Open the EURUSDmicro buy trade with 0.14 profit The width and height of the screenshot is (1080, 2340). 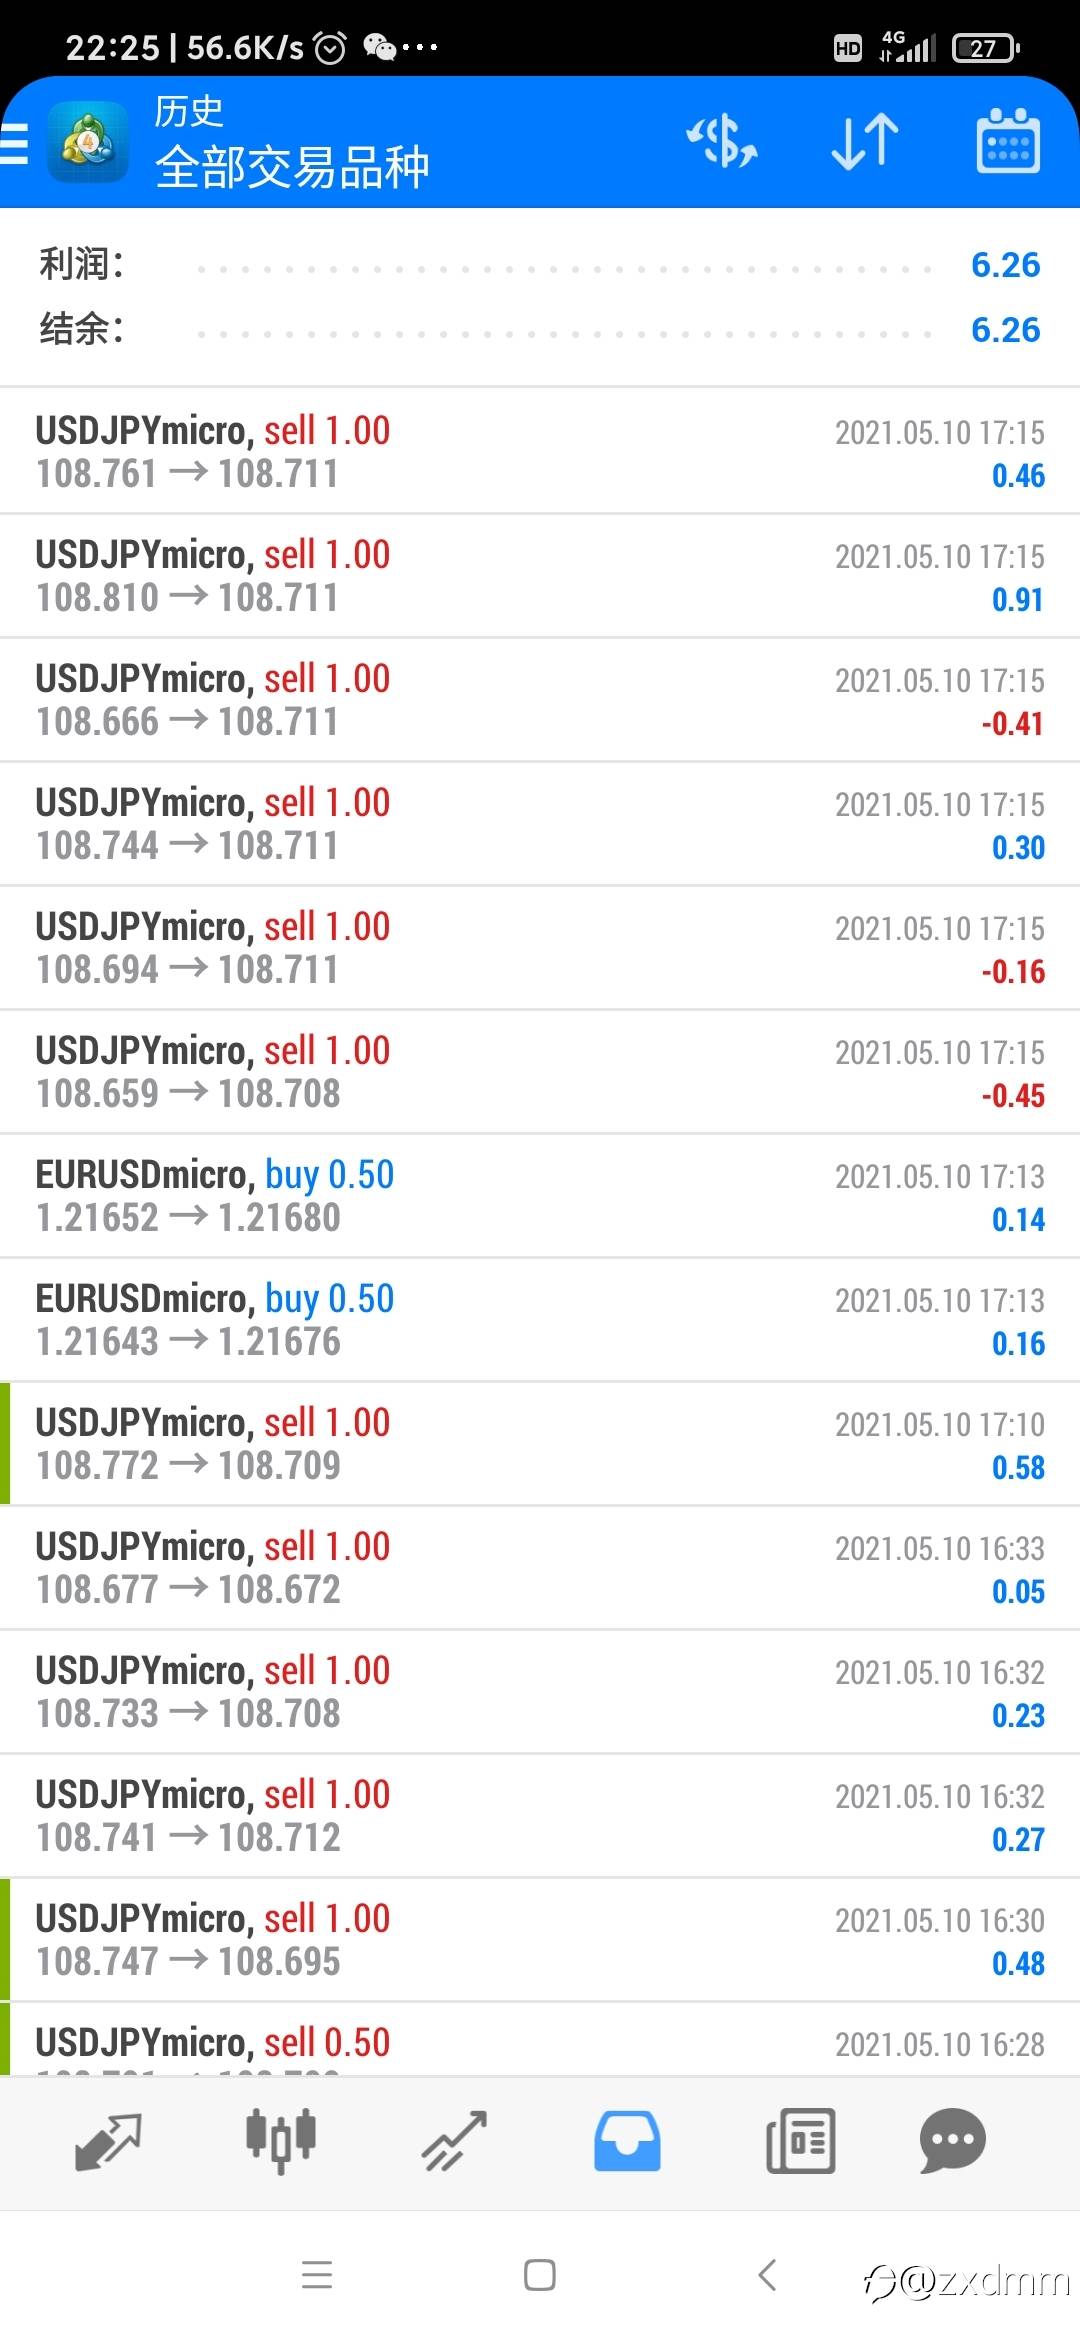pyautogui.click(x=540, y=1196)
